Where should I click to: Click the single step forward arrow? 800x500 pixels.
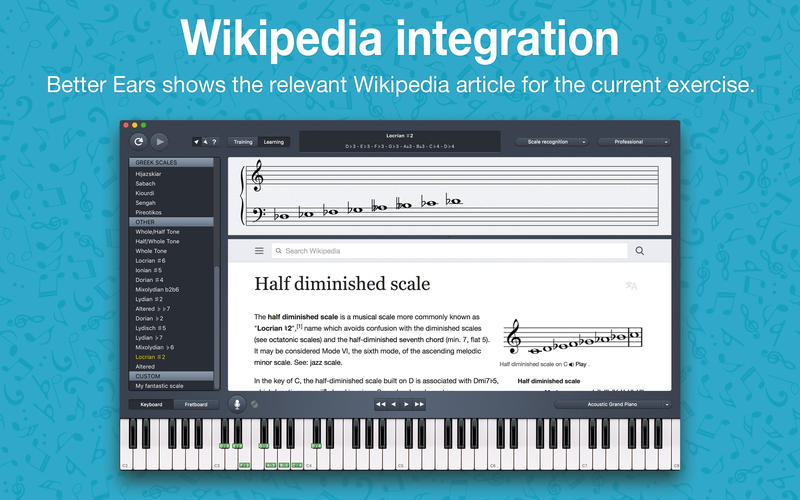tap(406, 404)
